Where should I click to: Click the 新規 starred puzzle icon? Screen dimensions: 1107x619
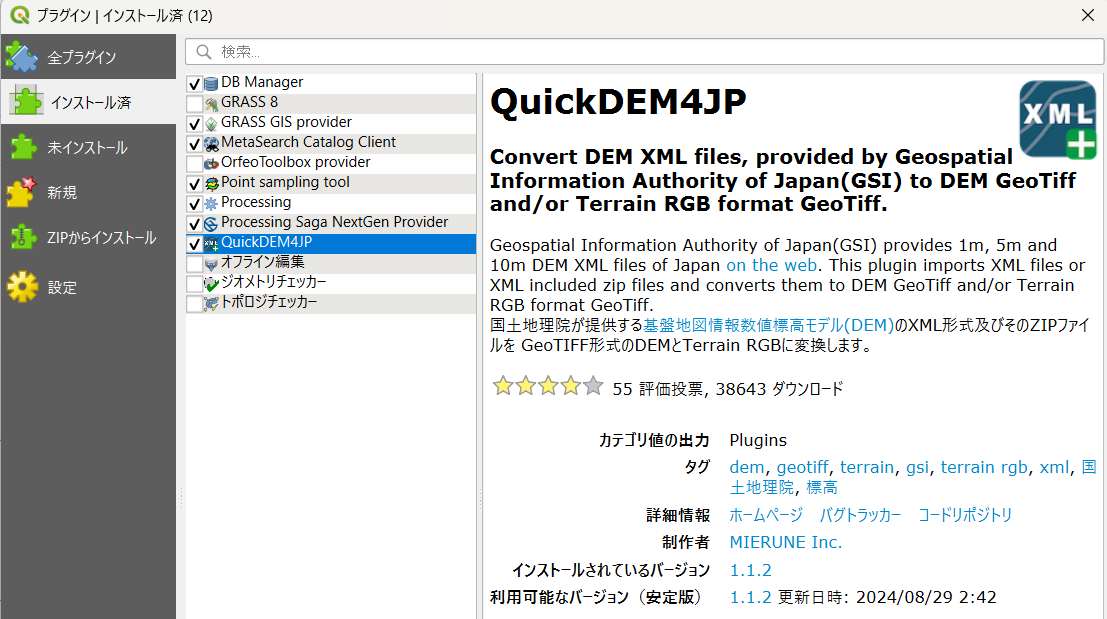click(x=21, y=192)
